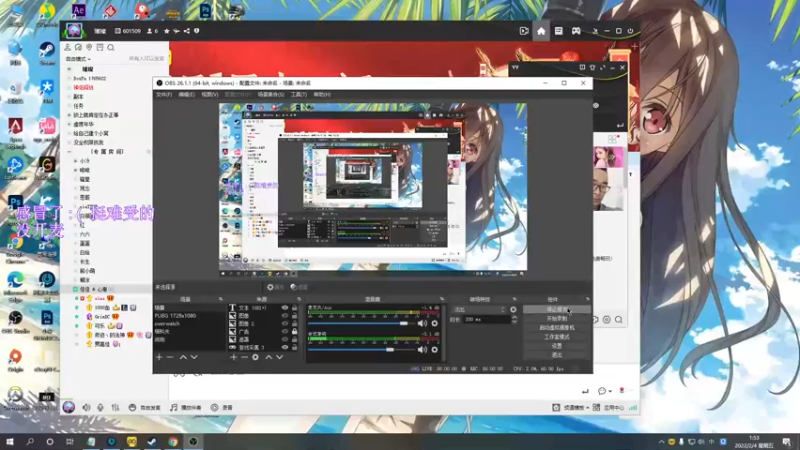Mute the first audio mixer channel
The image size is (800, 450).
point(422,323)
